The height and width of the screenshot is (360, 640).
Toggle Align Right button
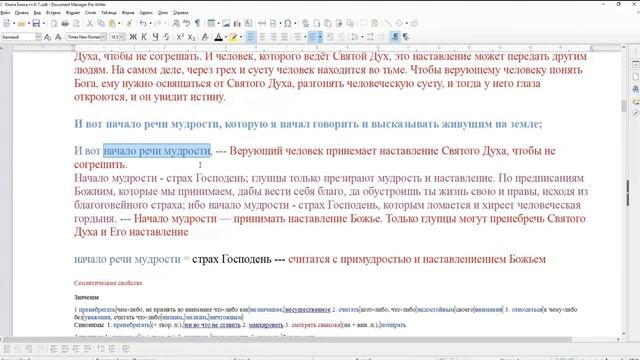[273, 37]
